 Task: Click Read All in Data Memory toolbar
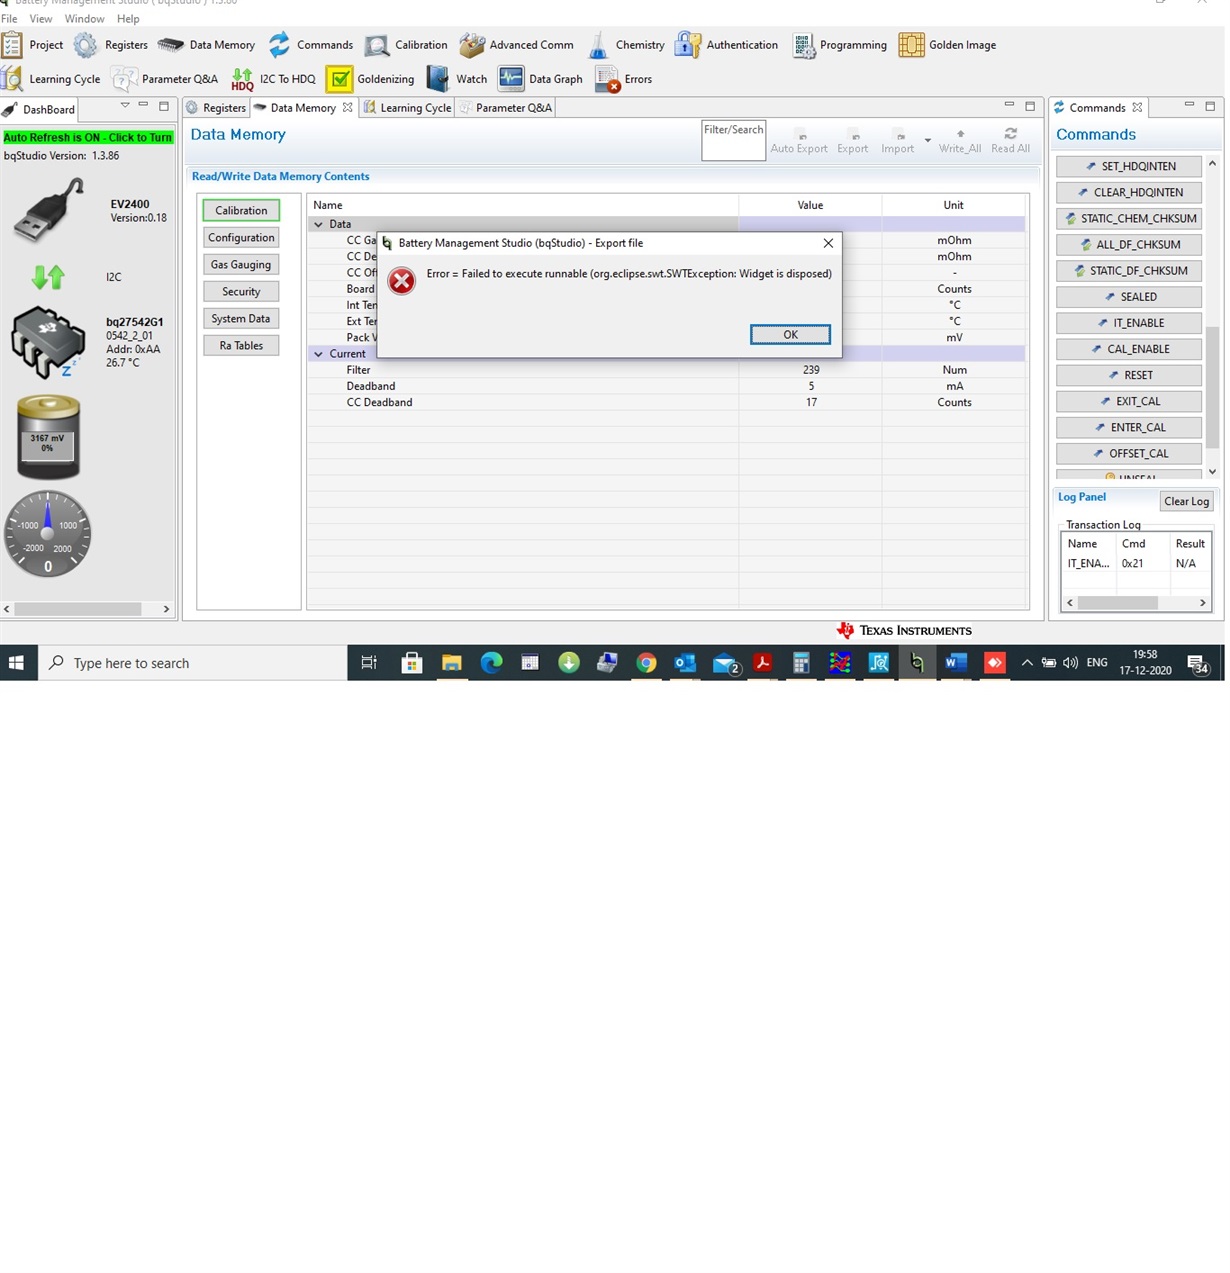coord(1010,142)
